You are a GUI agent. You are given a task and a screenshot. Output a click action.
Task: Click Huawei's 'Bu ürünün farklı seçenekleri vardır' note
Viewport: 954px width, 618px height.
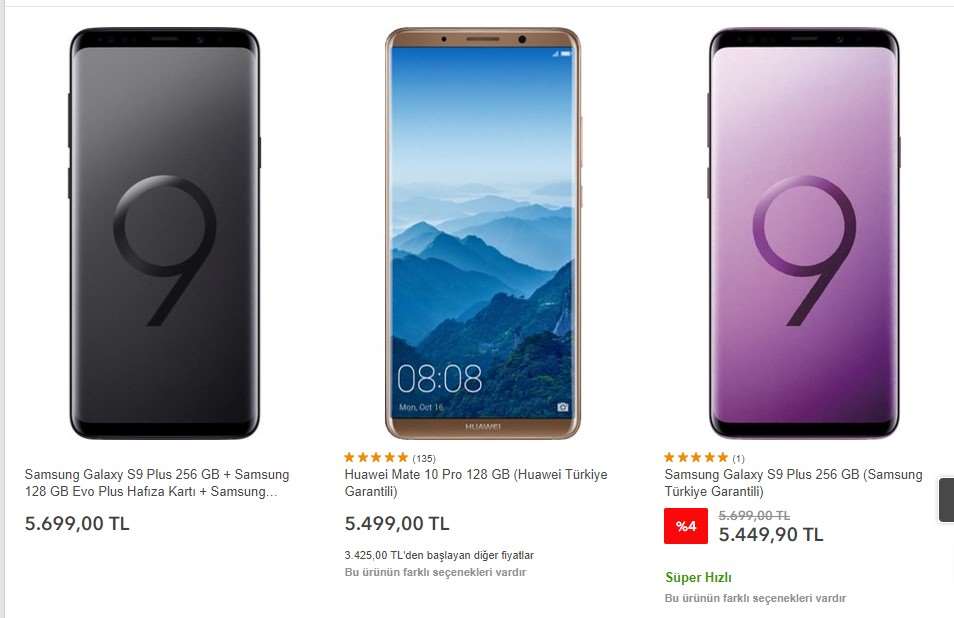[x=436, y=572]
